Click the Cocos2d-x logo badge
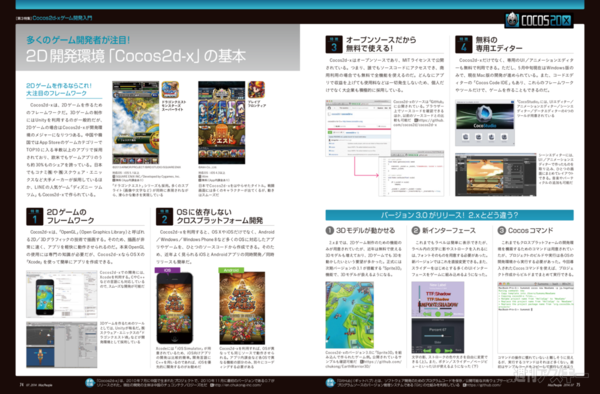The width and height of the screenshot is (600, 394). coord(539,20)
